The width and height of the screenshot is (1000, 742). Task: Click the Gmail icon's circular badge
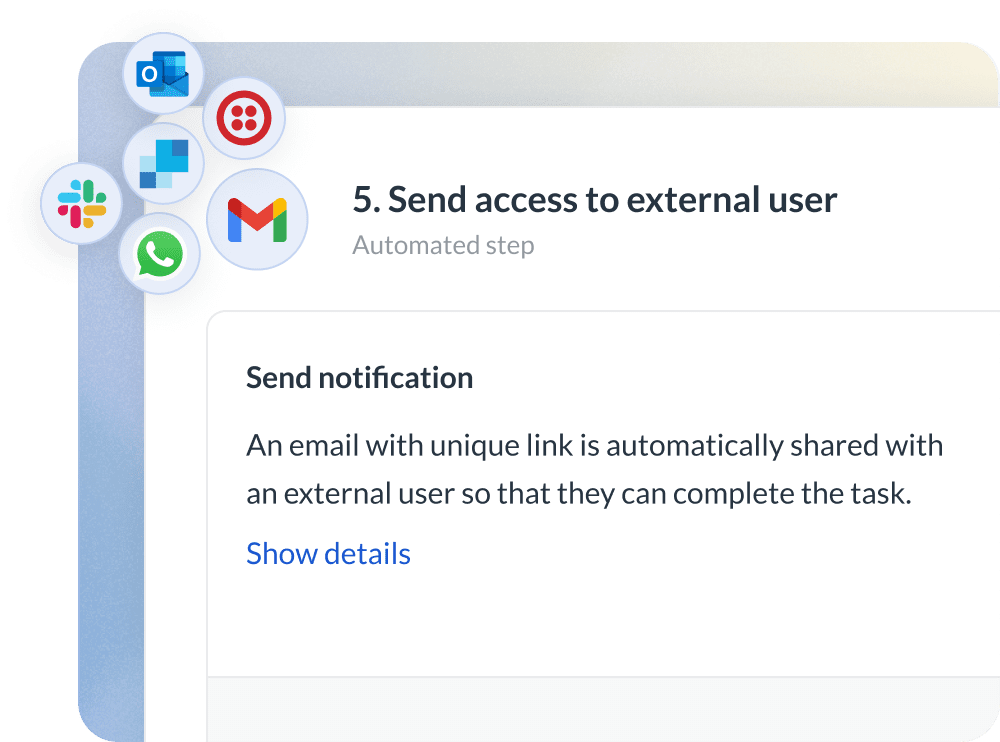point(257,217)
